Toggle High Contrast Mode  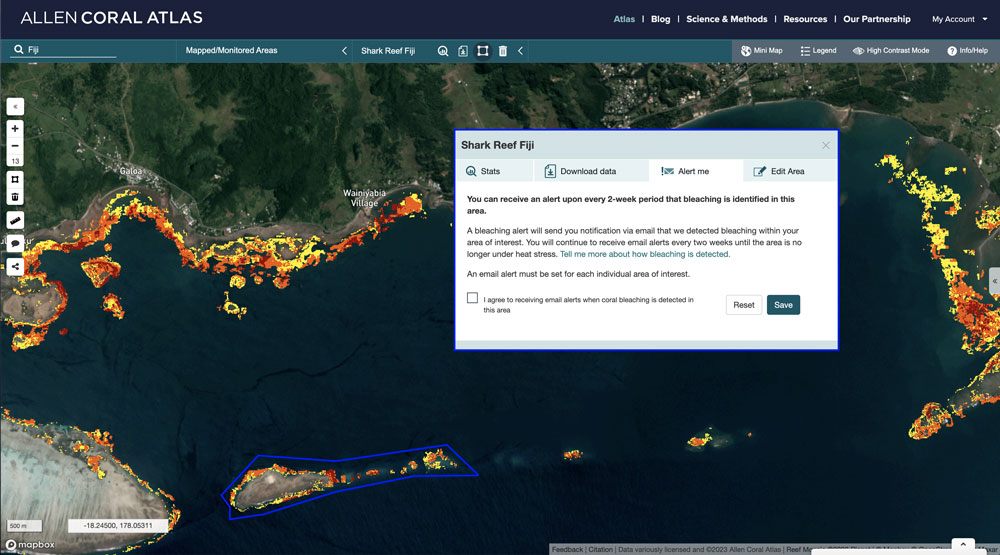tap(891, 50)
